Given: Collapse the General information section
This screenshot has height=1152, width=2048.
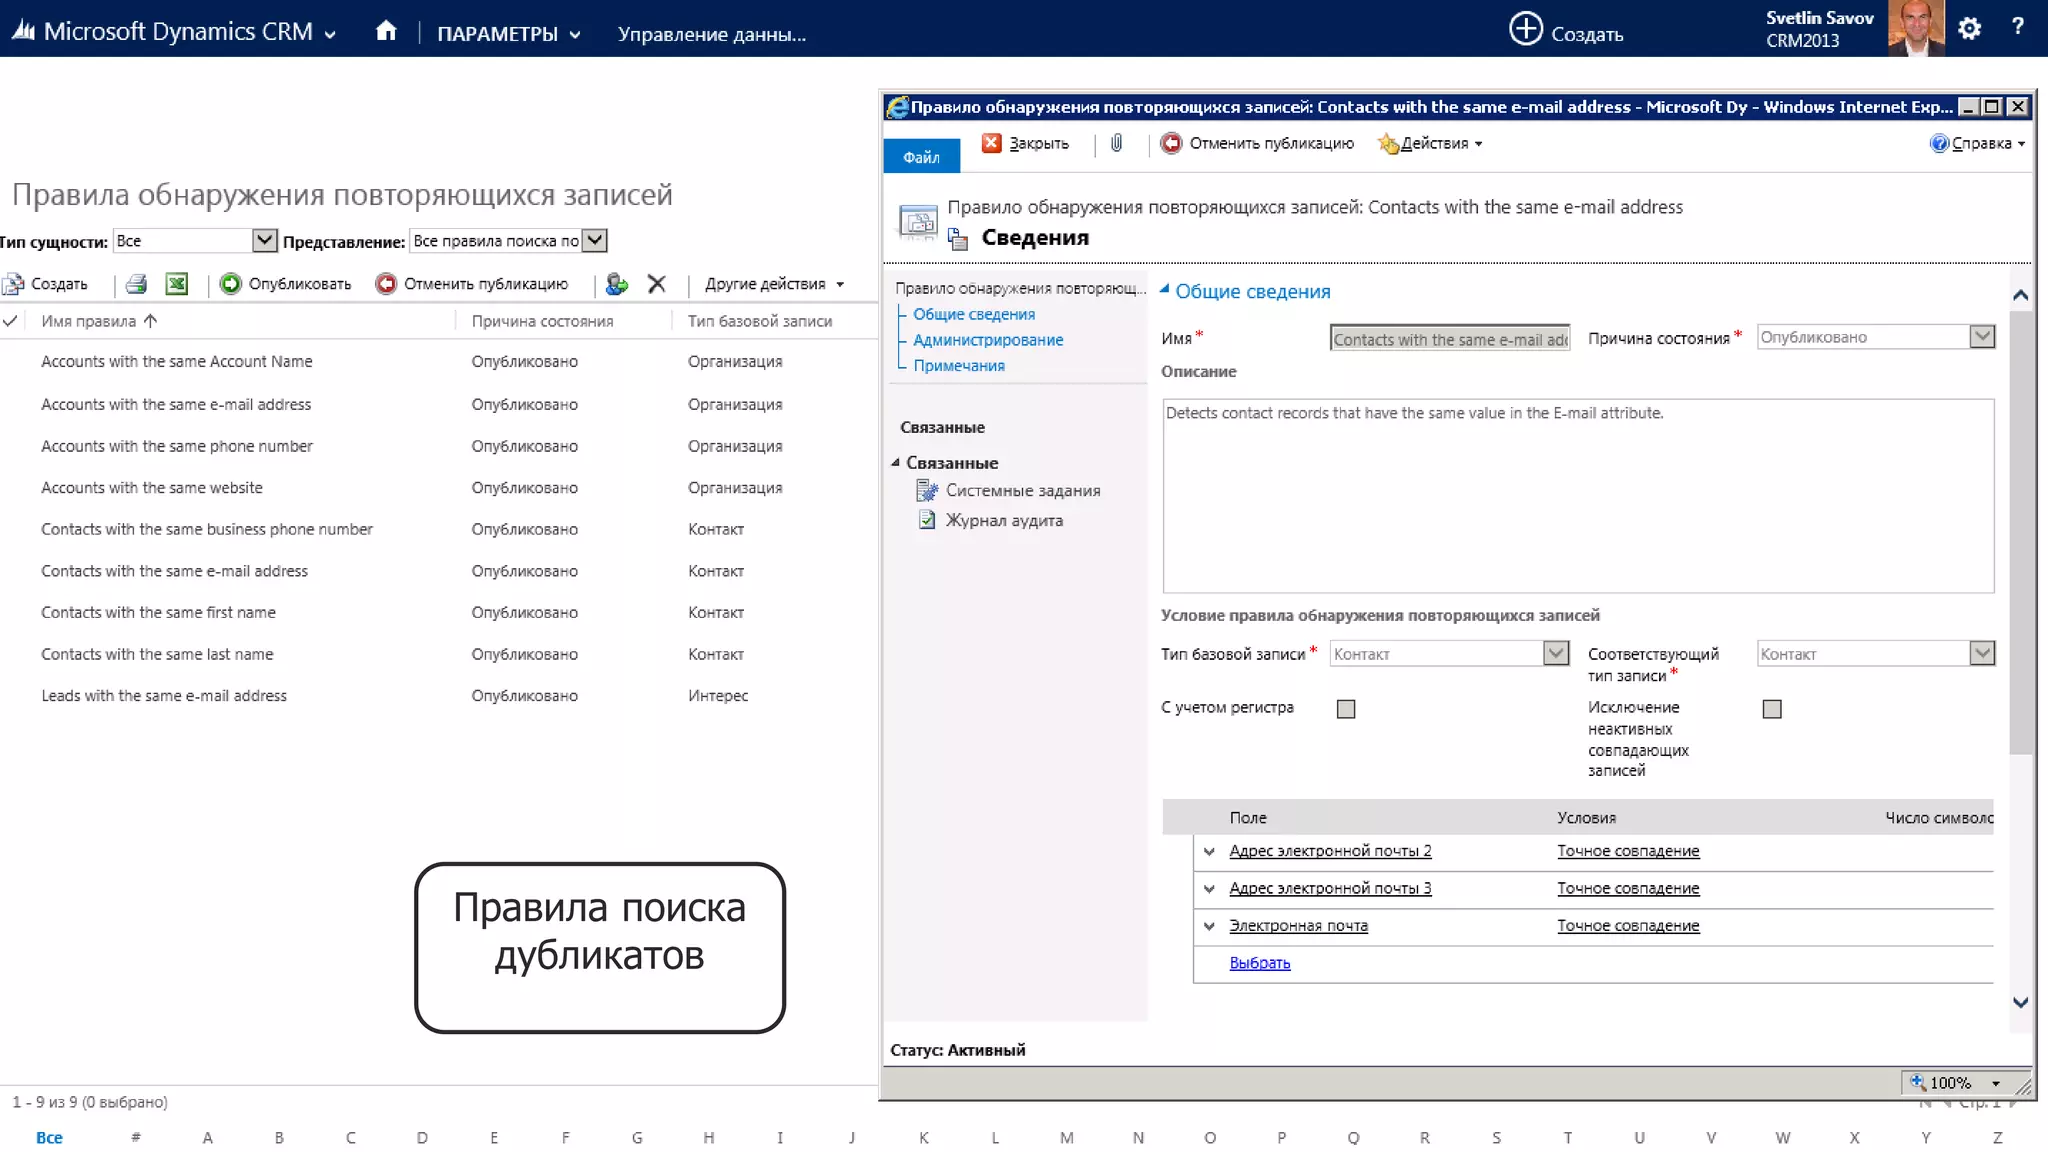Looking at the screenshot, I should tap(1165, 289).
